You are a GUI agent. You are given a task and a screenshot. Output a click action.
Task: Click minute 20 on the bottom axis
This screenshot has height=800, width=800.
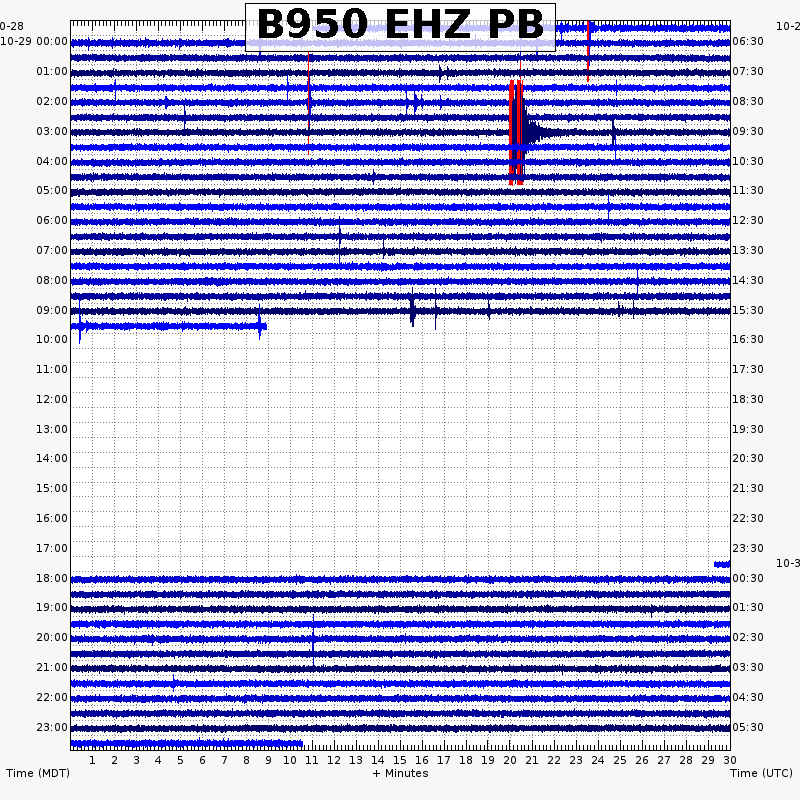pos(510,761)
